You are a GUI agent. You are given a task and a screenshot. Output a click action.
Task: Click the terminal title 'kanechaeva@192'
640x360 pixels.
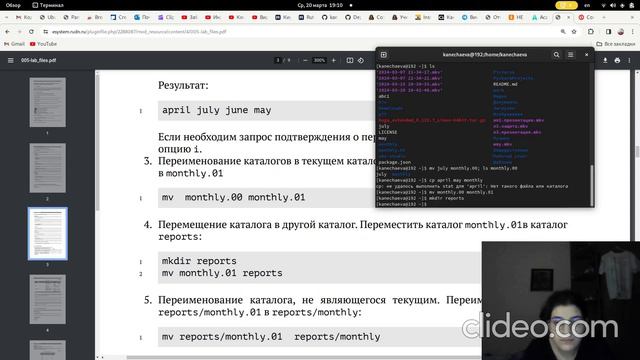484,55
